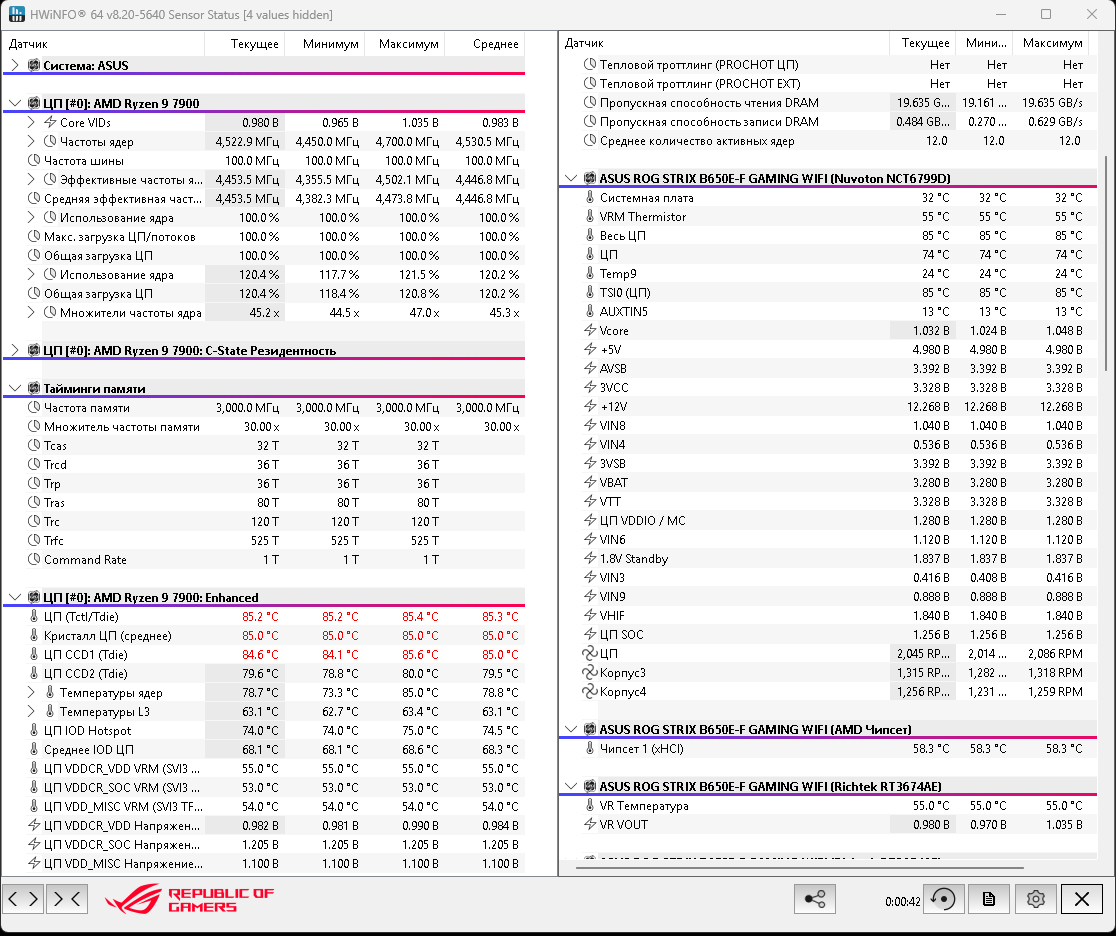Click left pane Текущее column header
1116x936 pixels.
(245, 43)
